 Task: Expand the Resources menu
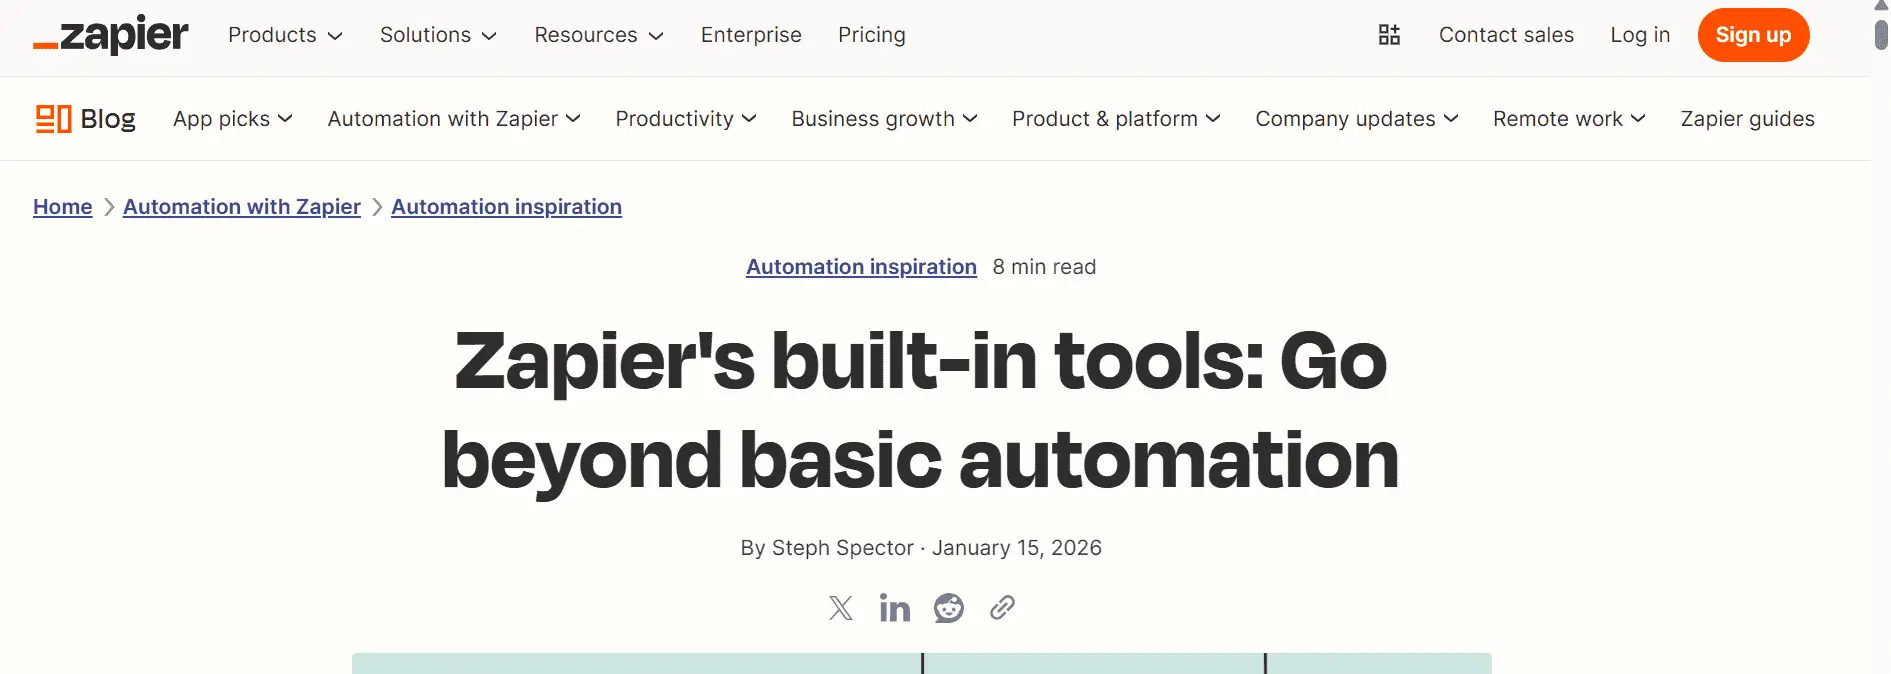[599, 35]
